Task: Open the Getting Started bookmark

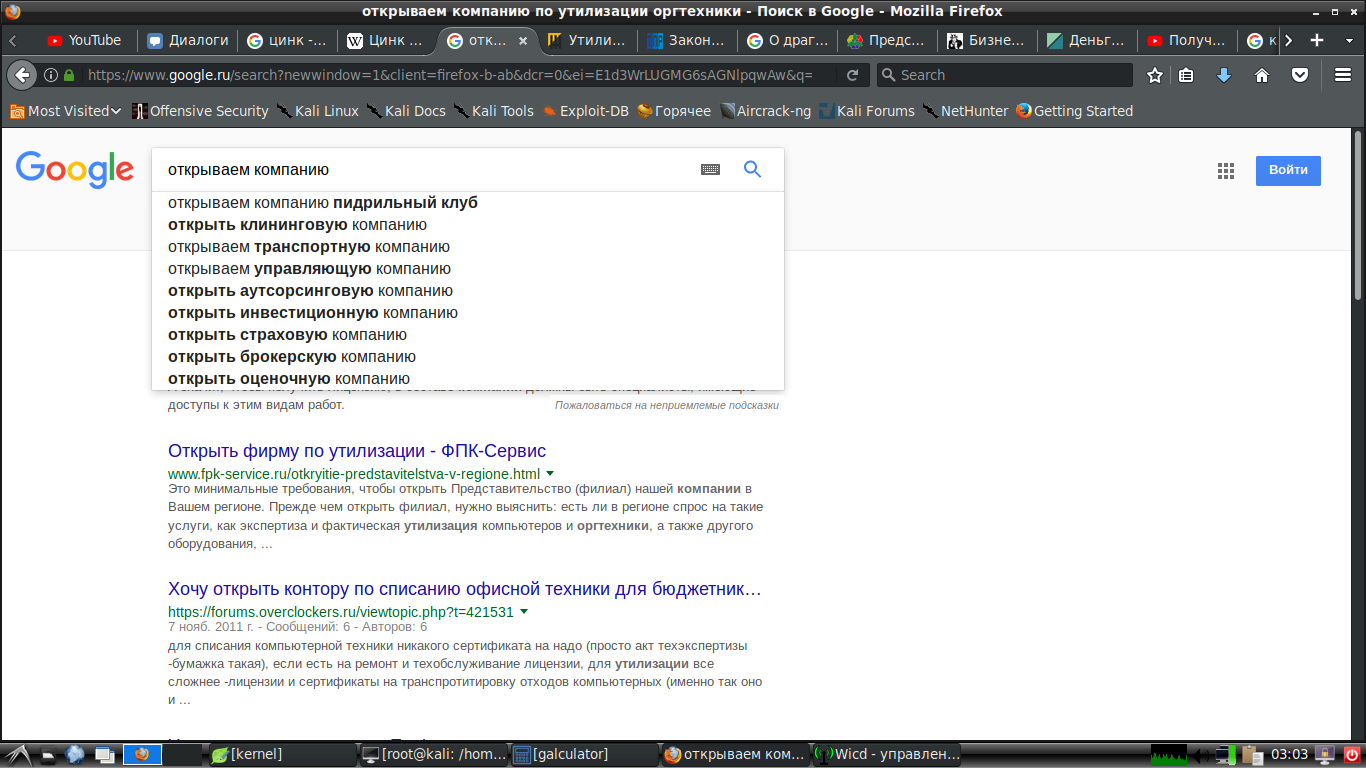Action: point(1074,111)
